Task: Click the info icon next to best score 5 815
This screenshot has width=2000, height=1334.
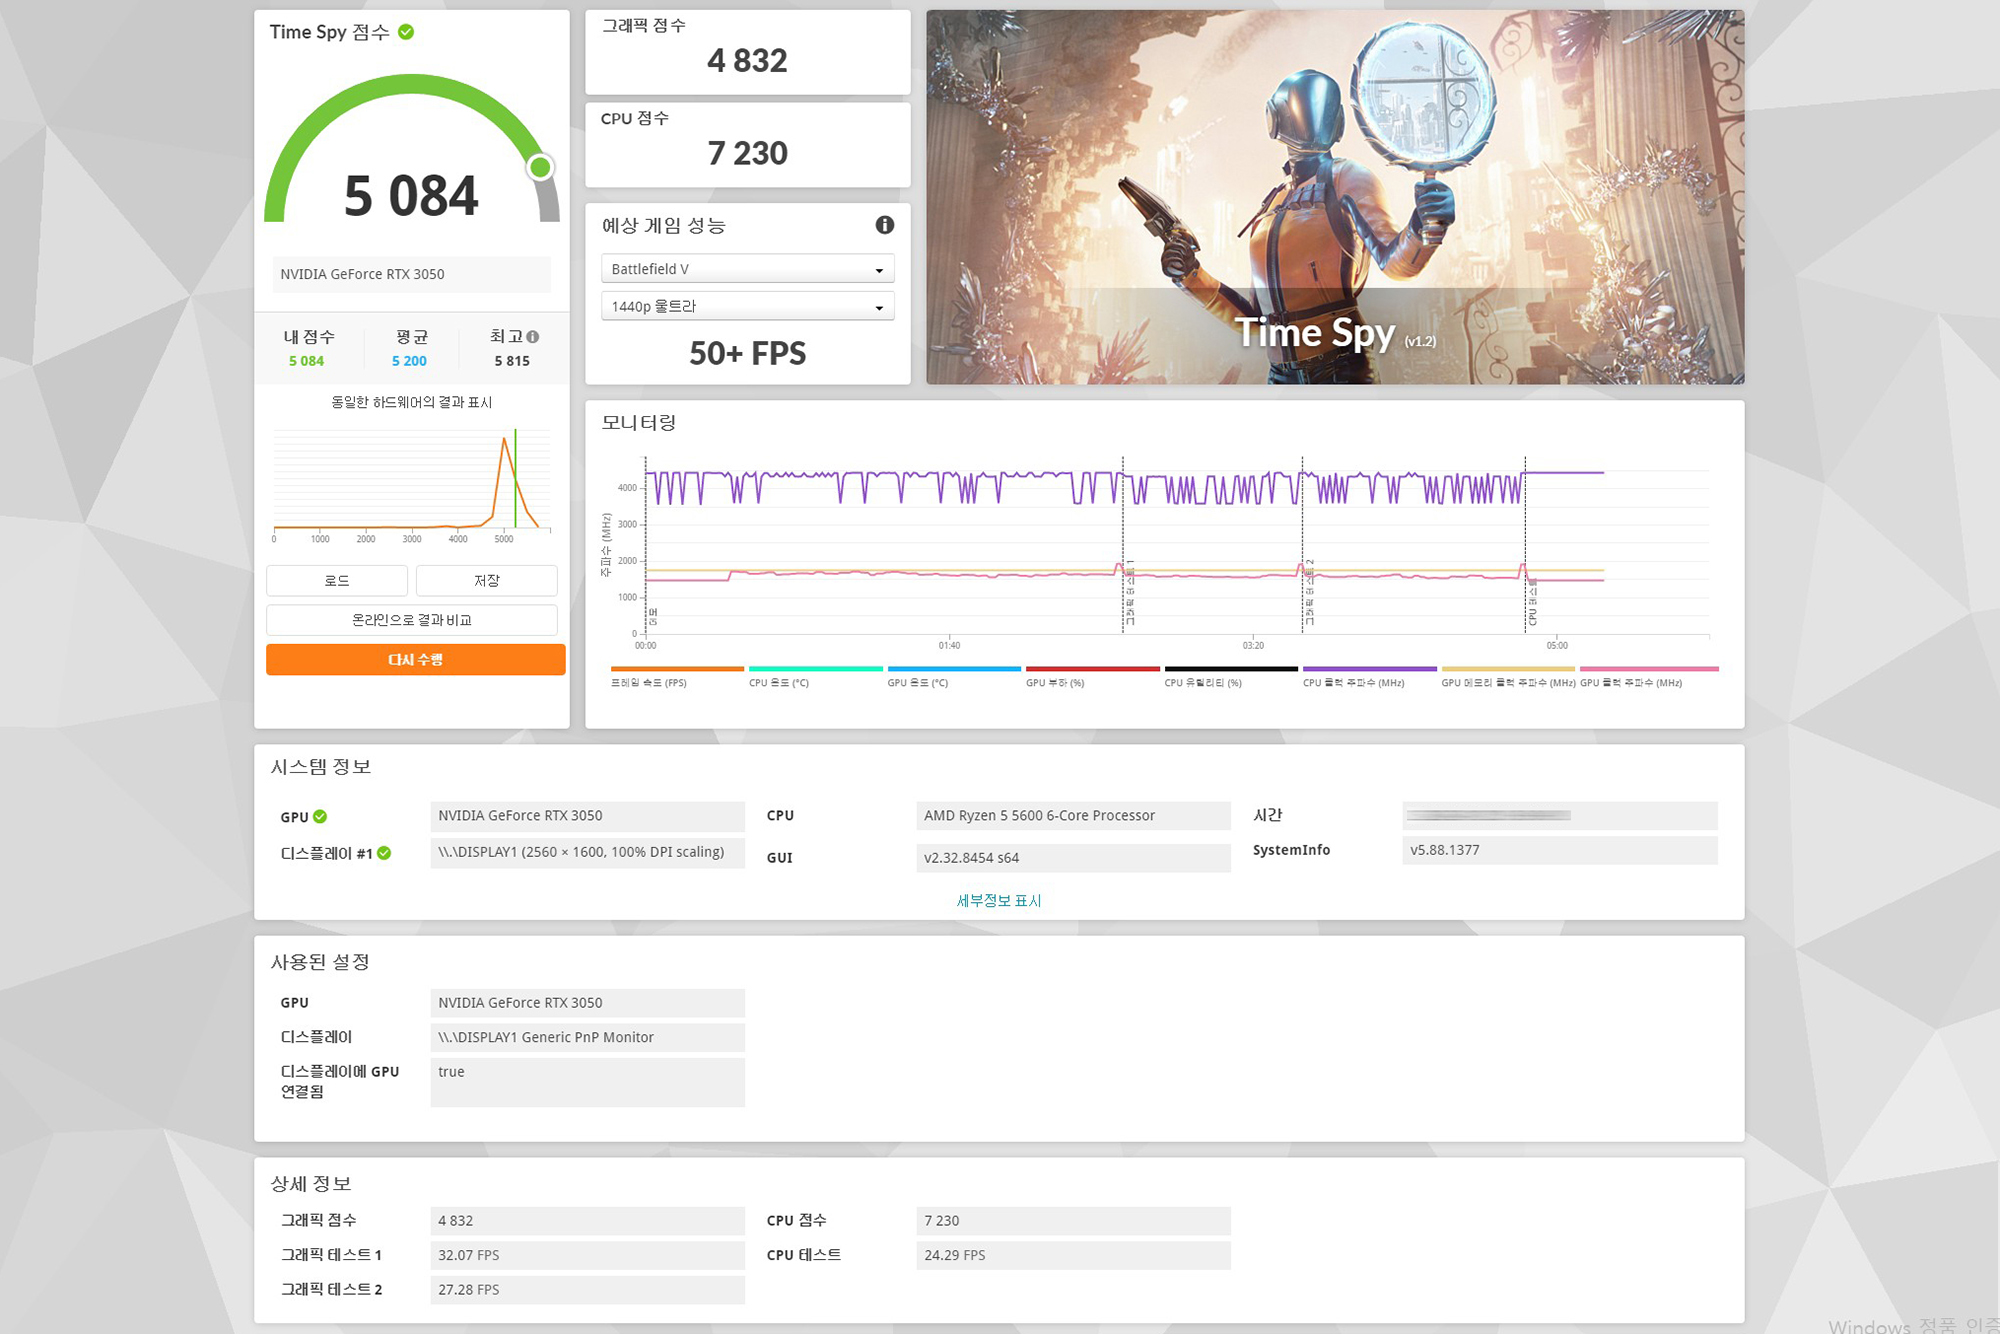Action: [x=533, y=337]
